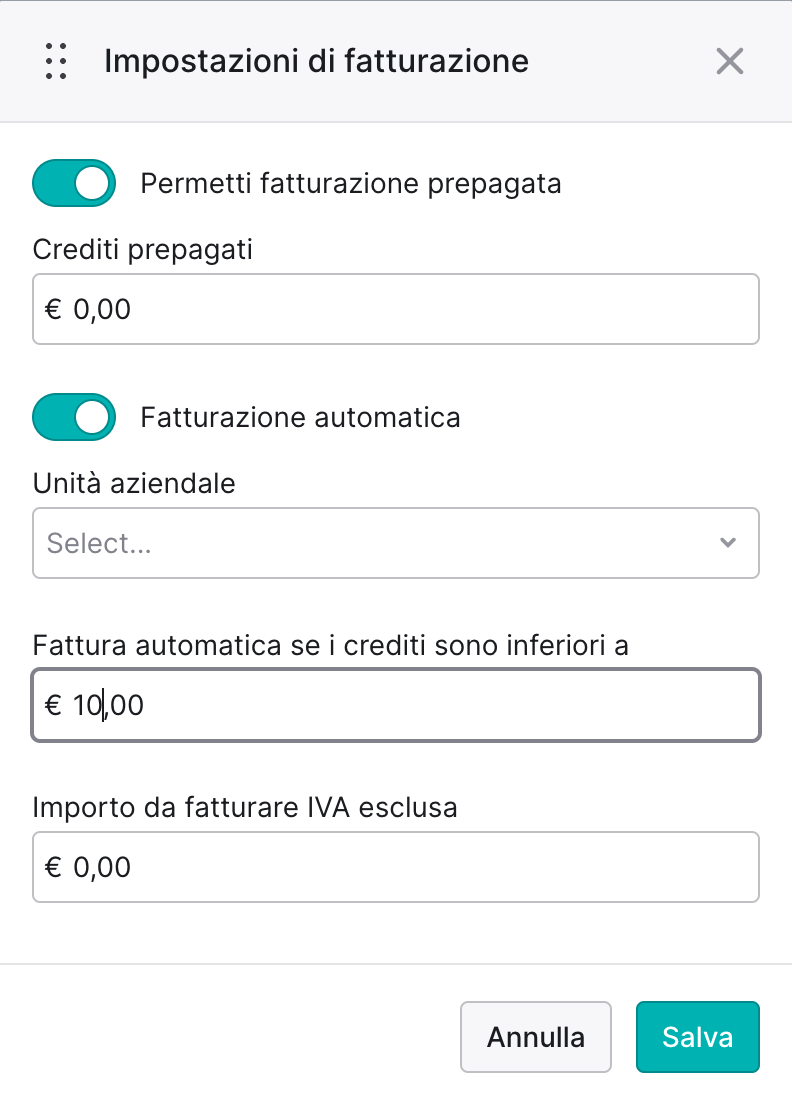Open the Unità aziendale select box

point(396,543)
